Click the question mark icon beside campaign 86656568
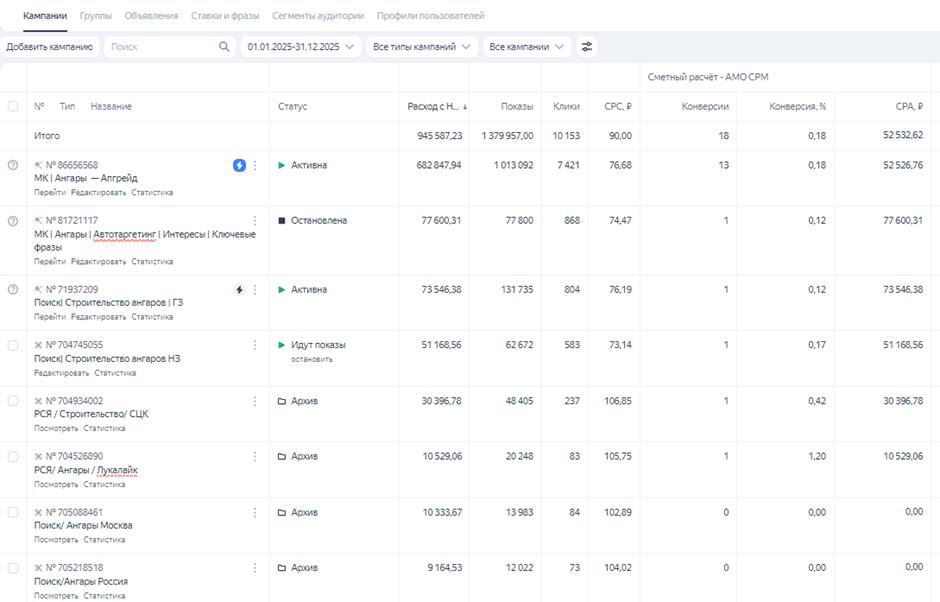Screen dimensions: 940x602 click(13, 165)
